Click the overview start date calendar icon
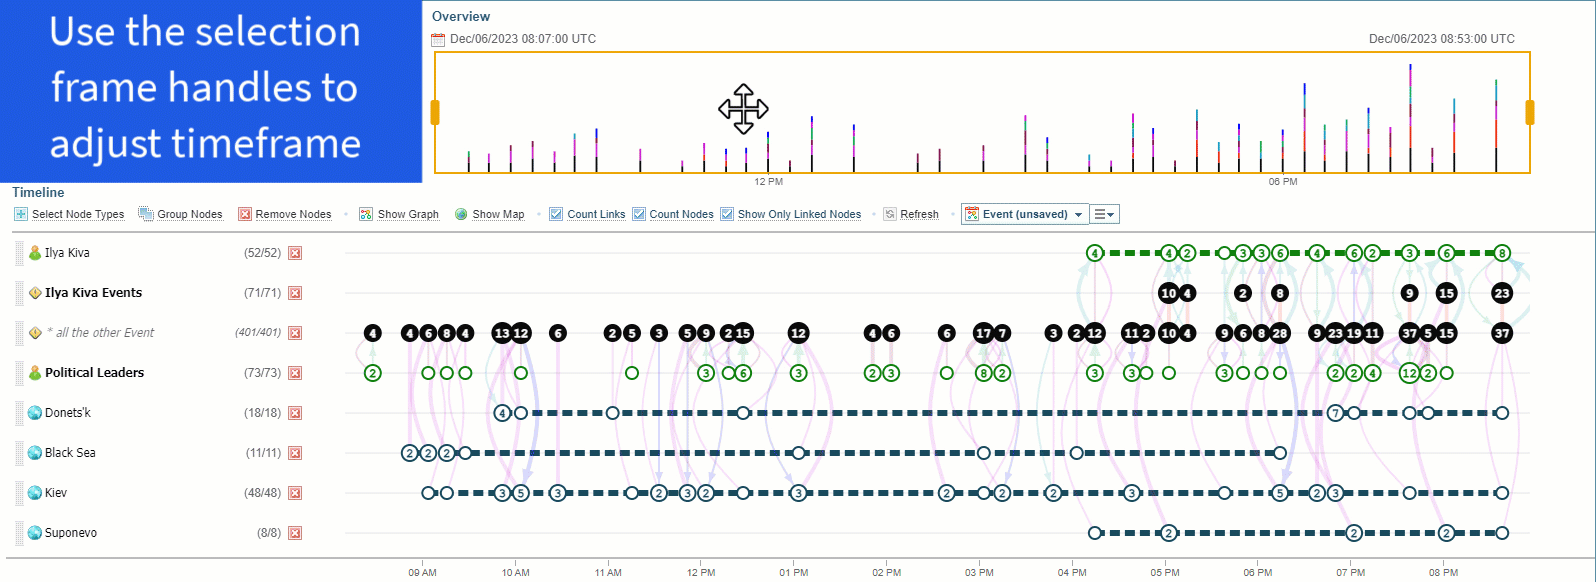Image resolution: width=1596 pixels, height=582 pixels. (438, 39)
